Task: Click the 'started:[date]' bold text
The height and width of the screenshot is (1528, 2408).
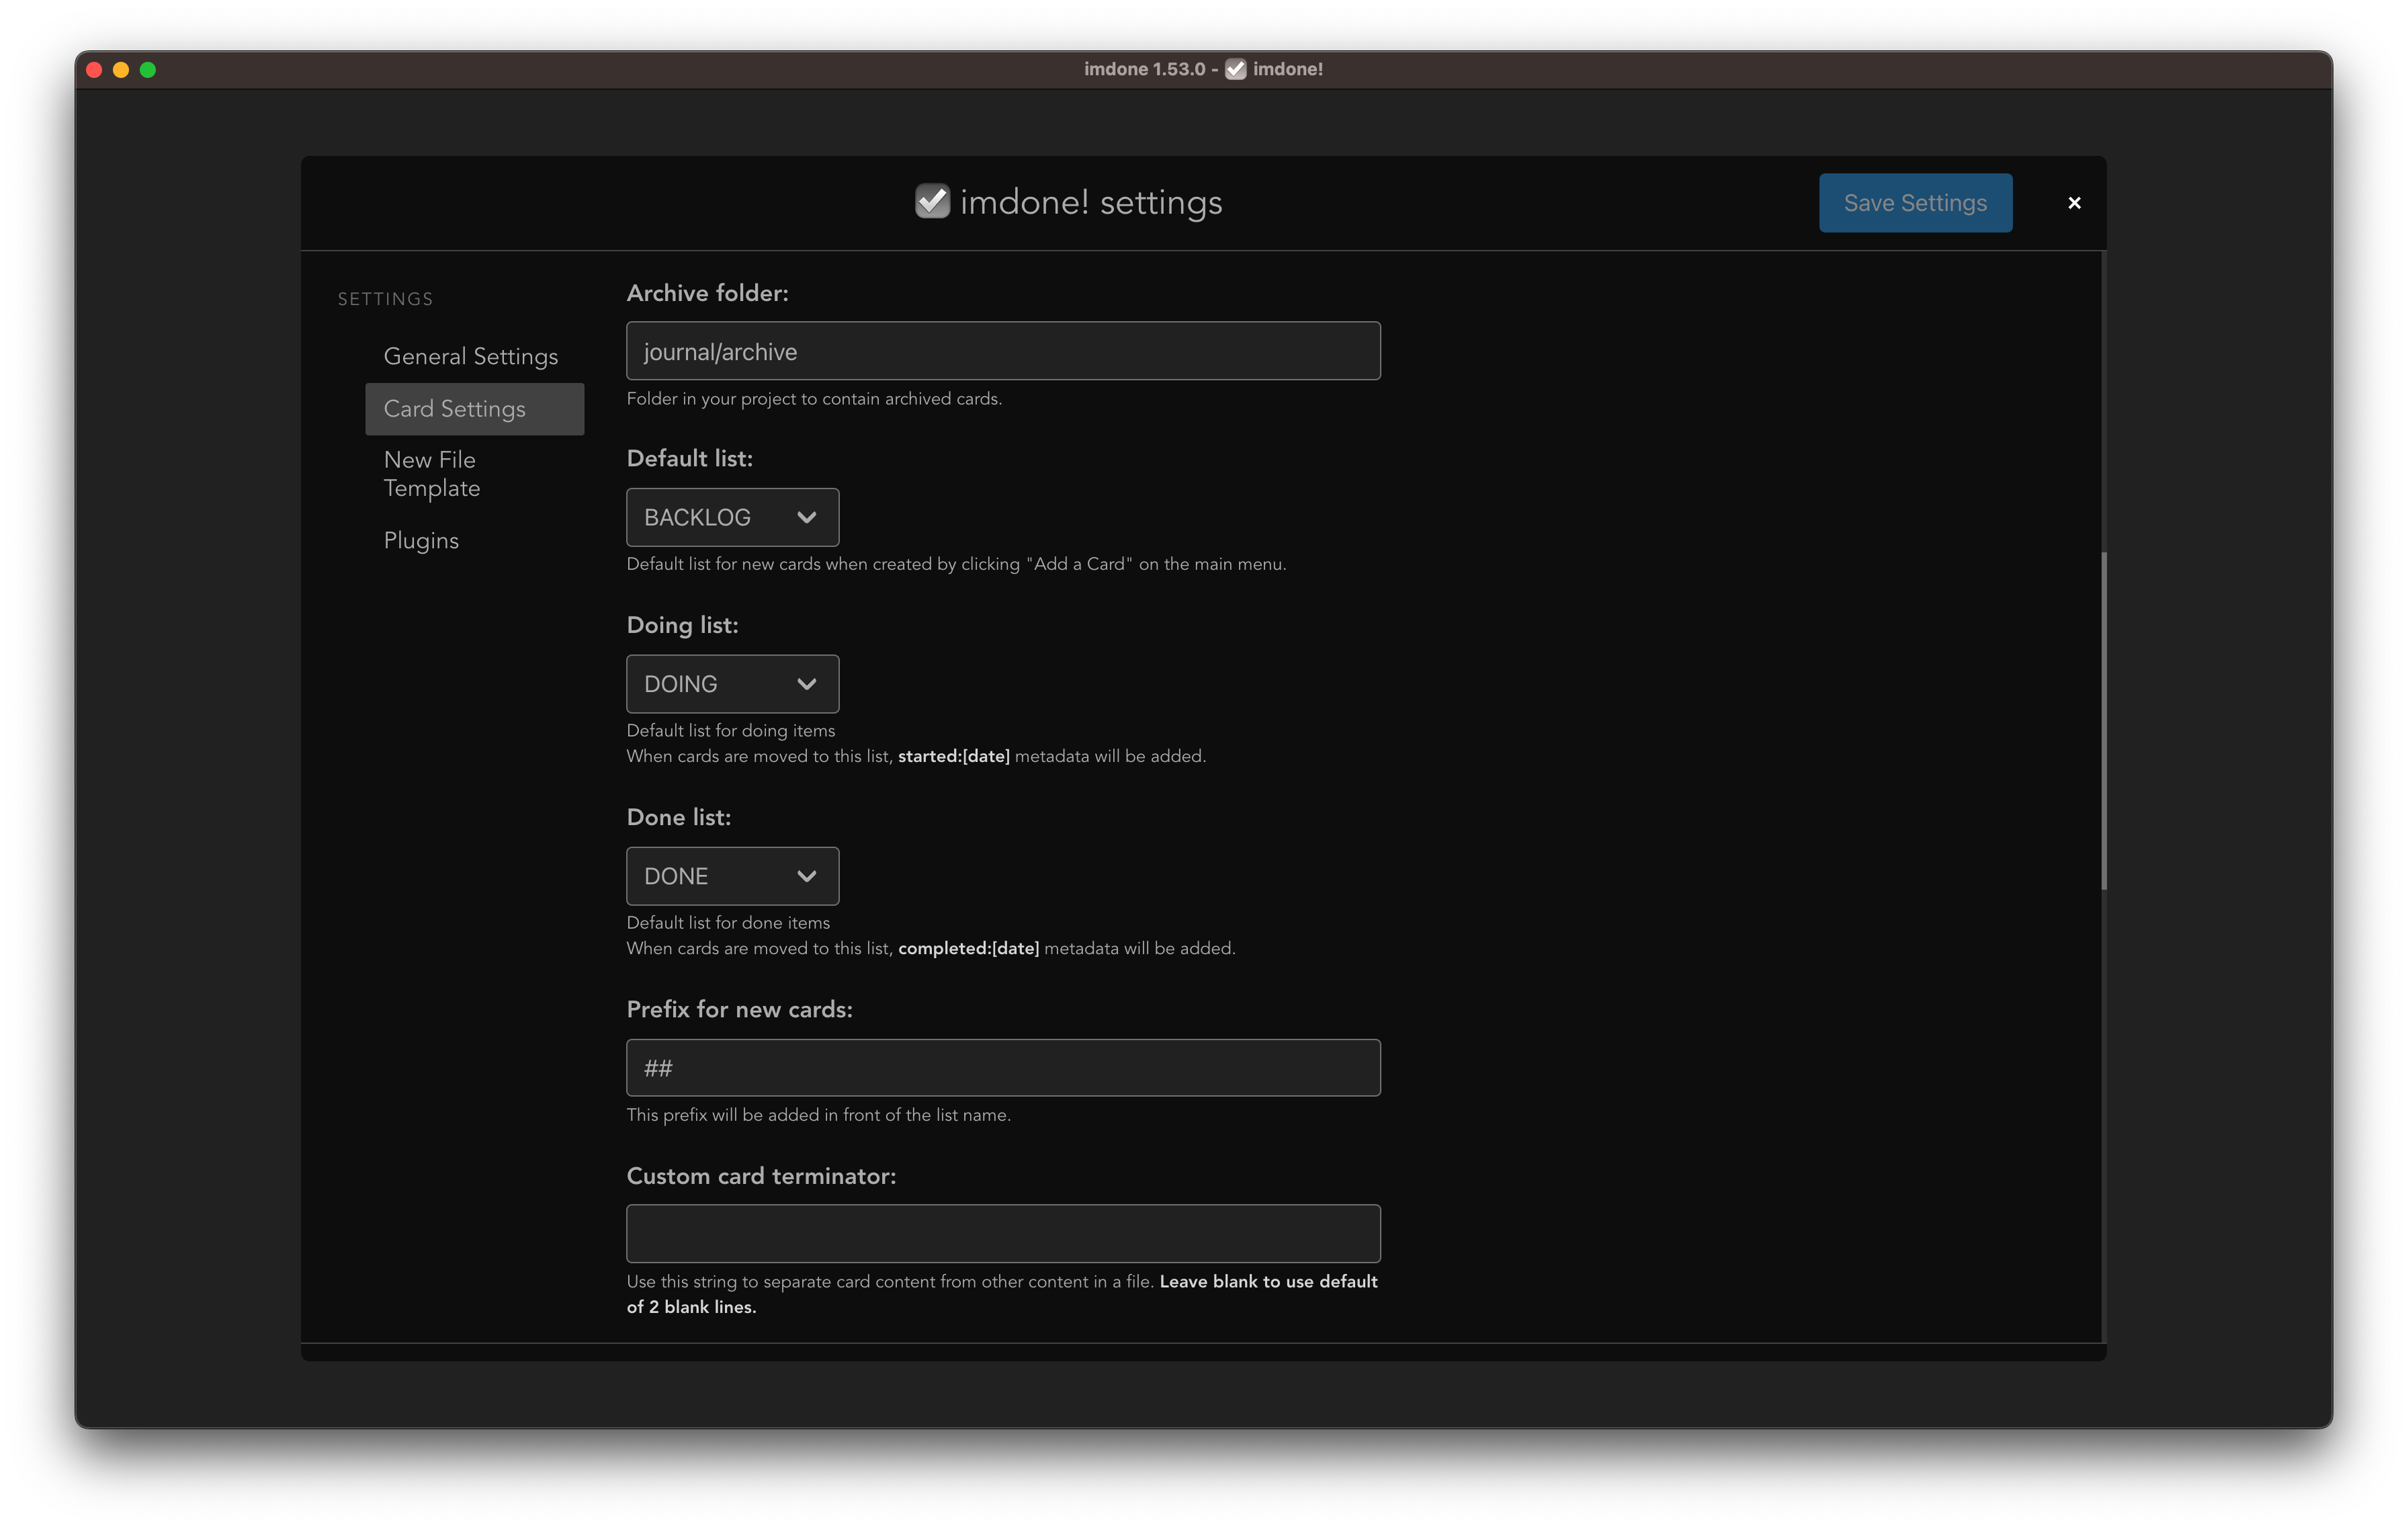Action: click(x=954, y=757)
